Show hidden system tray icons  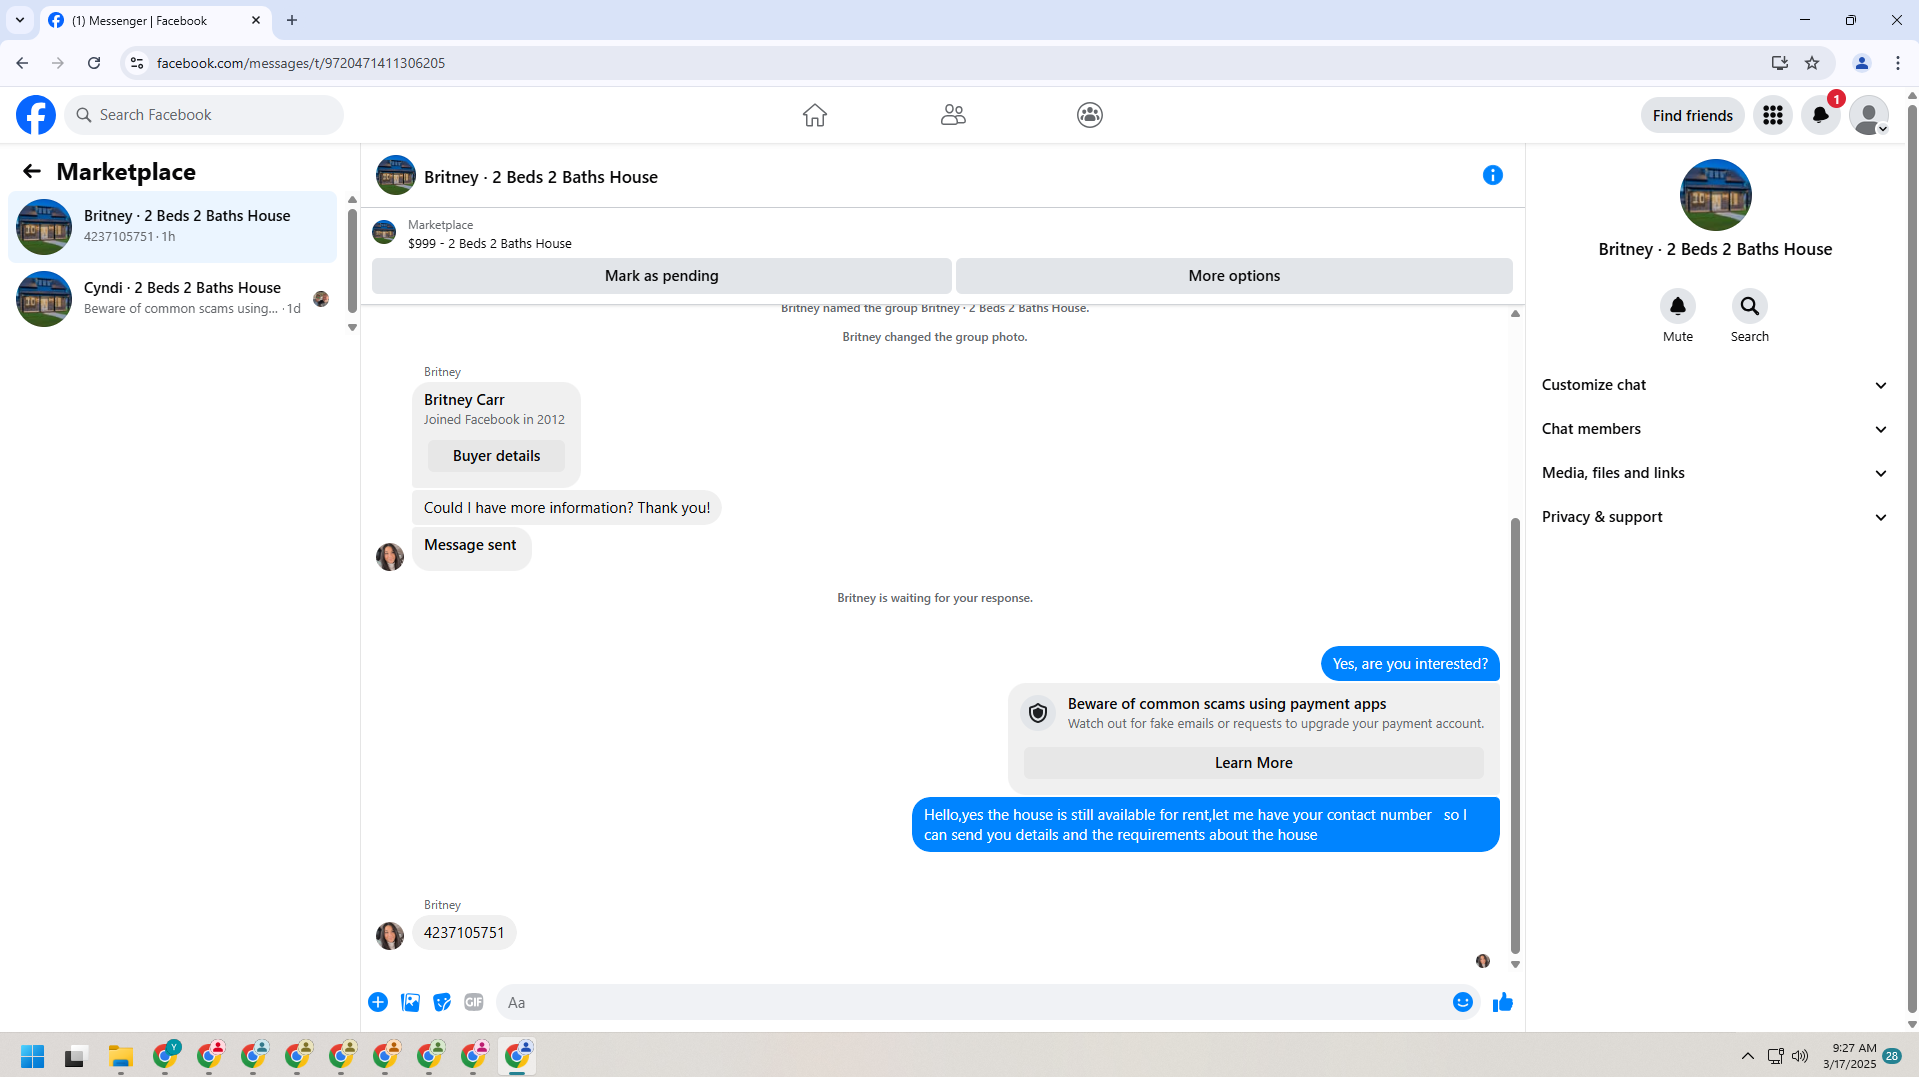pos(1748,1056)
